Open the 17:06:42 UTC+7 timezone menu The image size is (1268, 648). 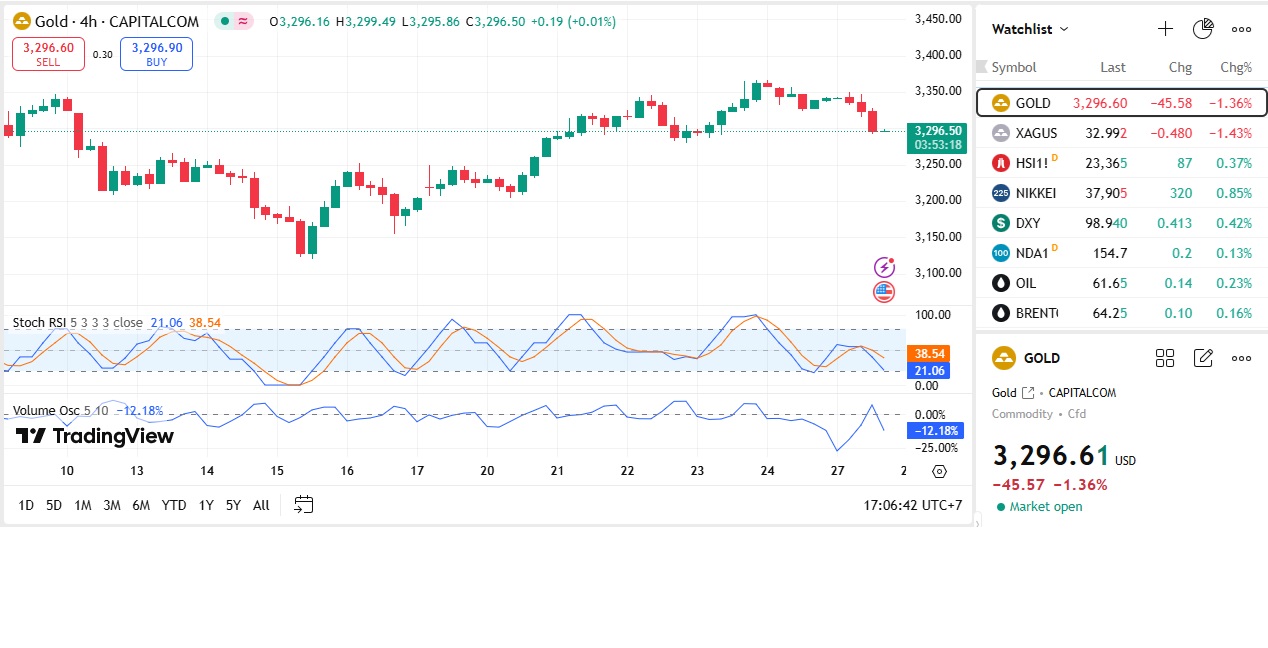click(x=912, y=505)
